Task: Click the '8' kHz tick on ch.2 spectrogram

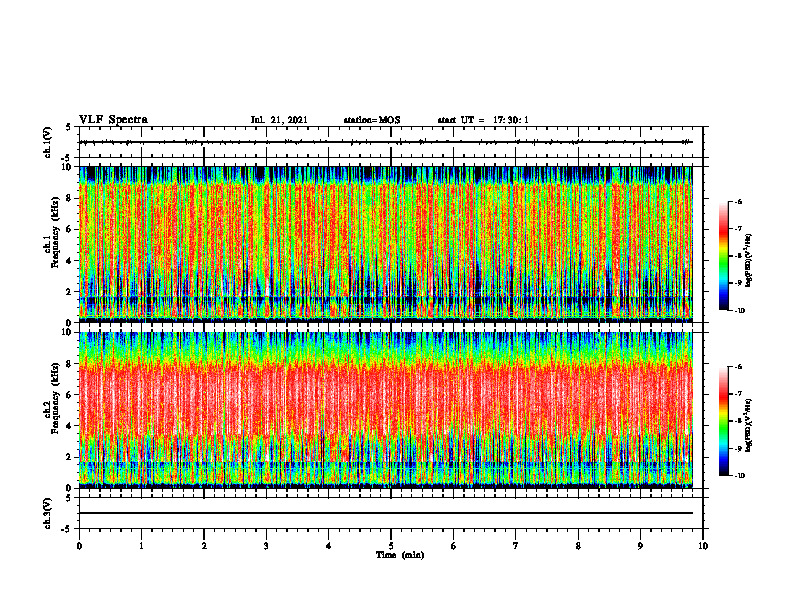Action: point(70,364)
